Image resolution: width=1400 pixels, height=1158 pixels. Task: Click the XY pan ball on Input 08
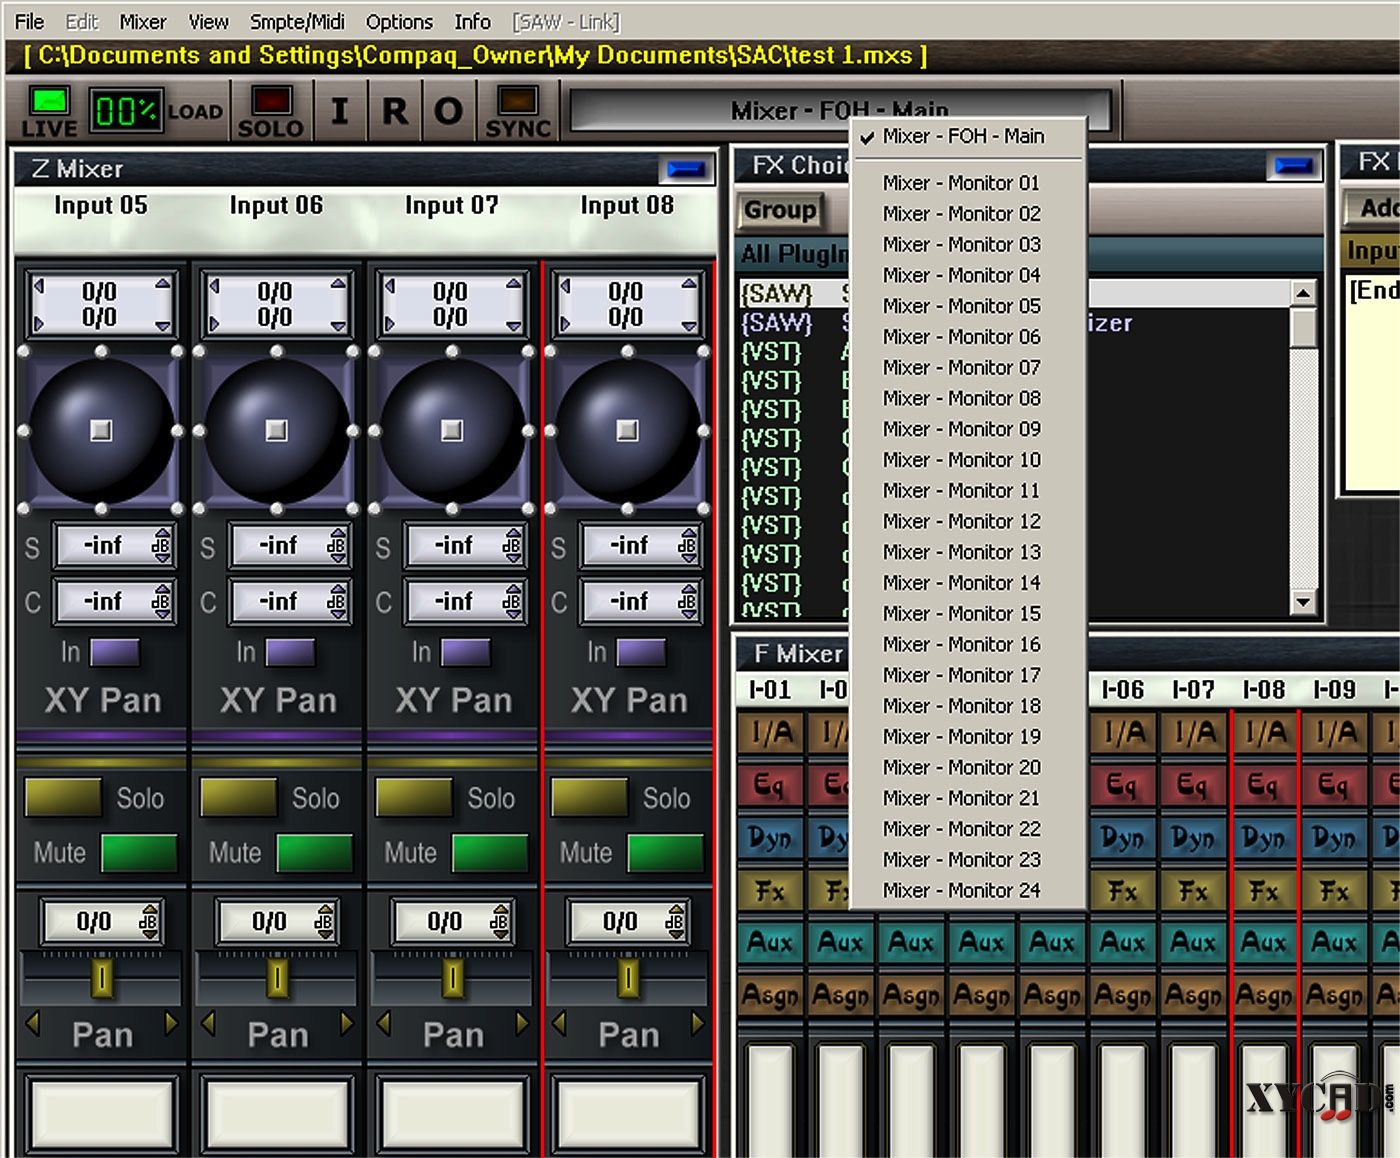[628, 430]
